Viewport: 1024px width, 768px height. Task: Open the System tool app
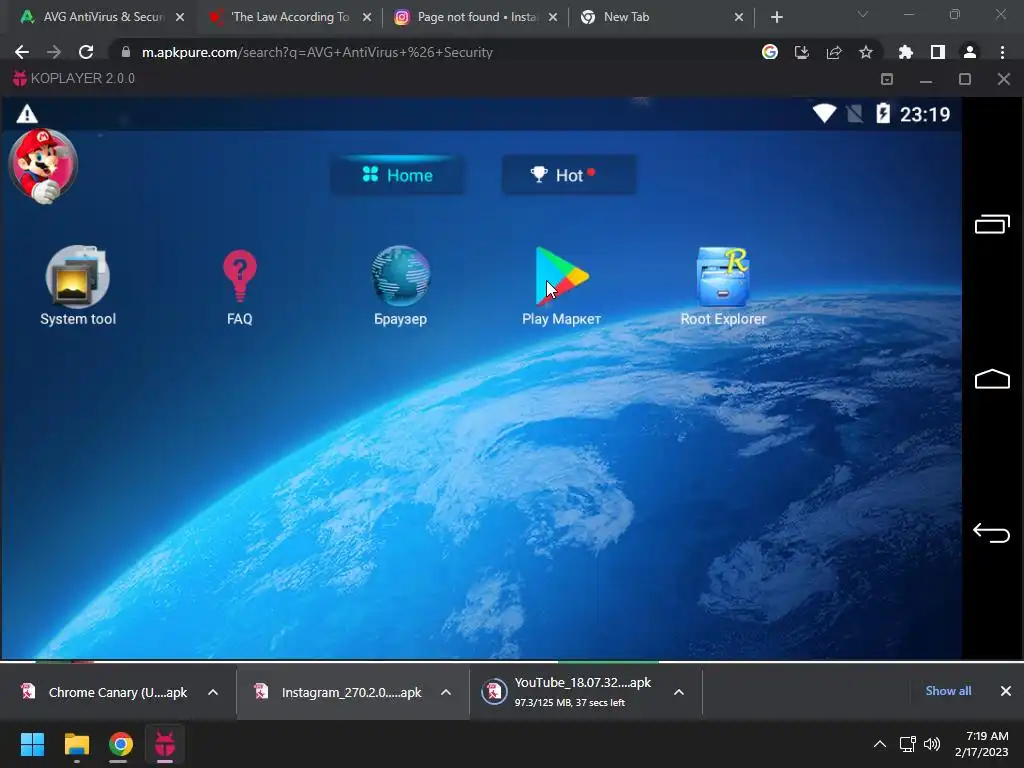(78, 285)
